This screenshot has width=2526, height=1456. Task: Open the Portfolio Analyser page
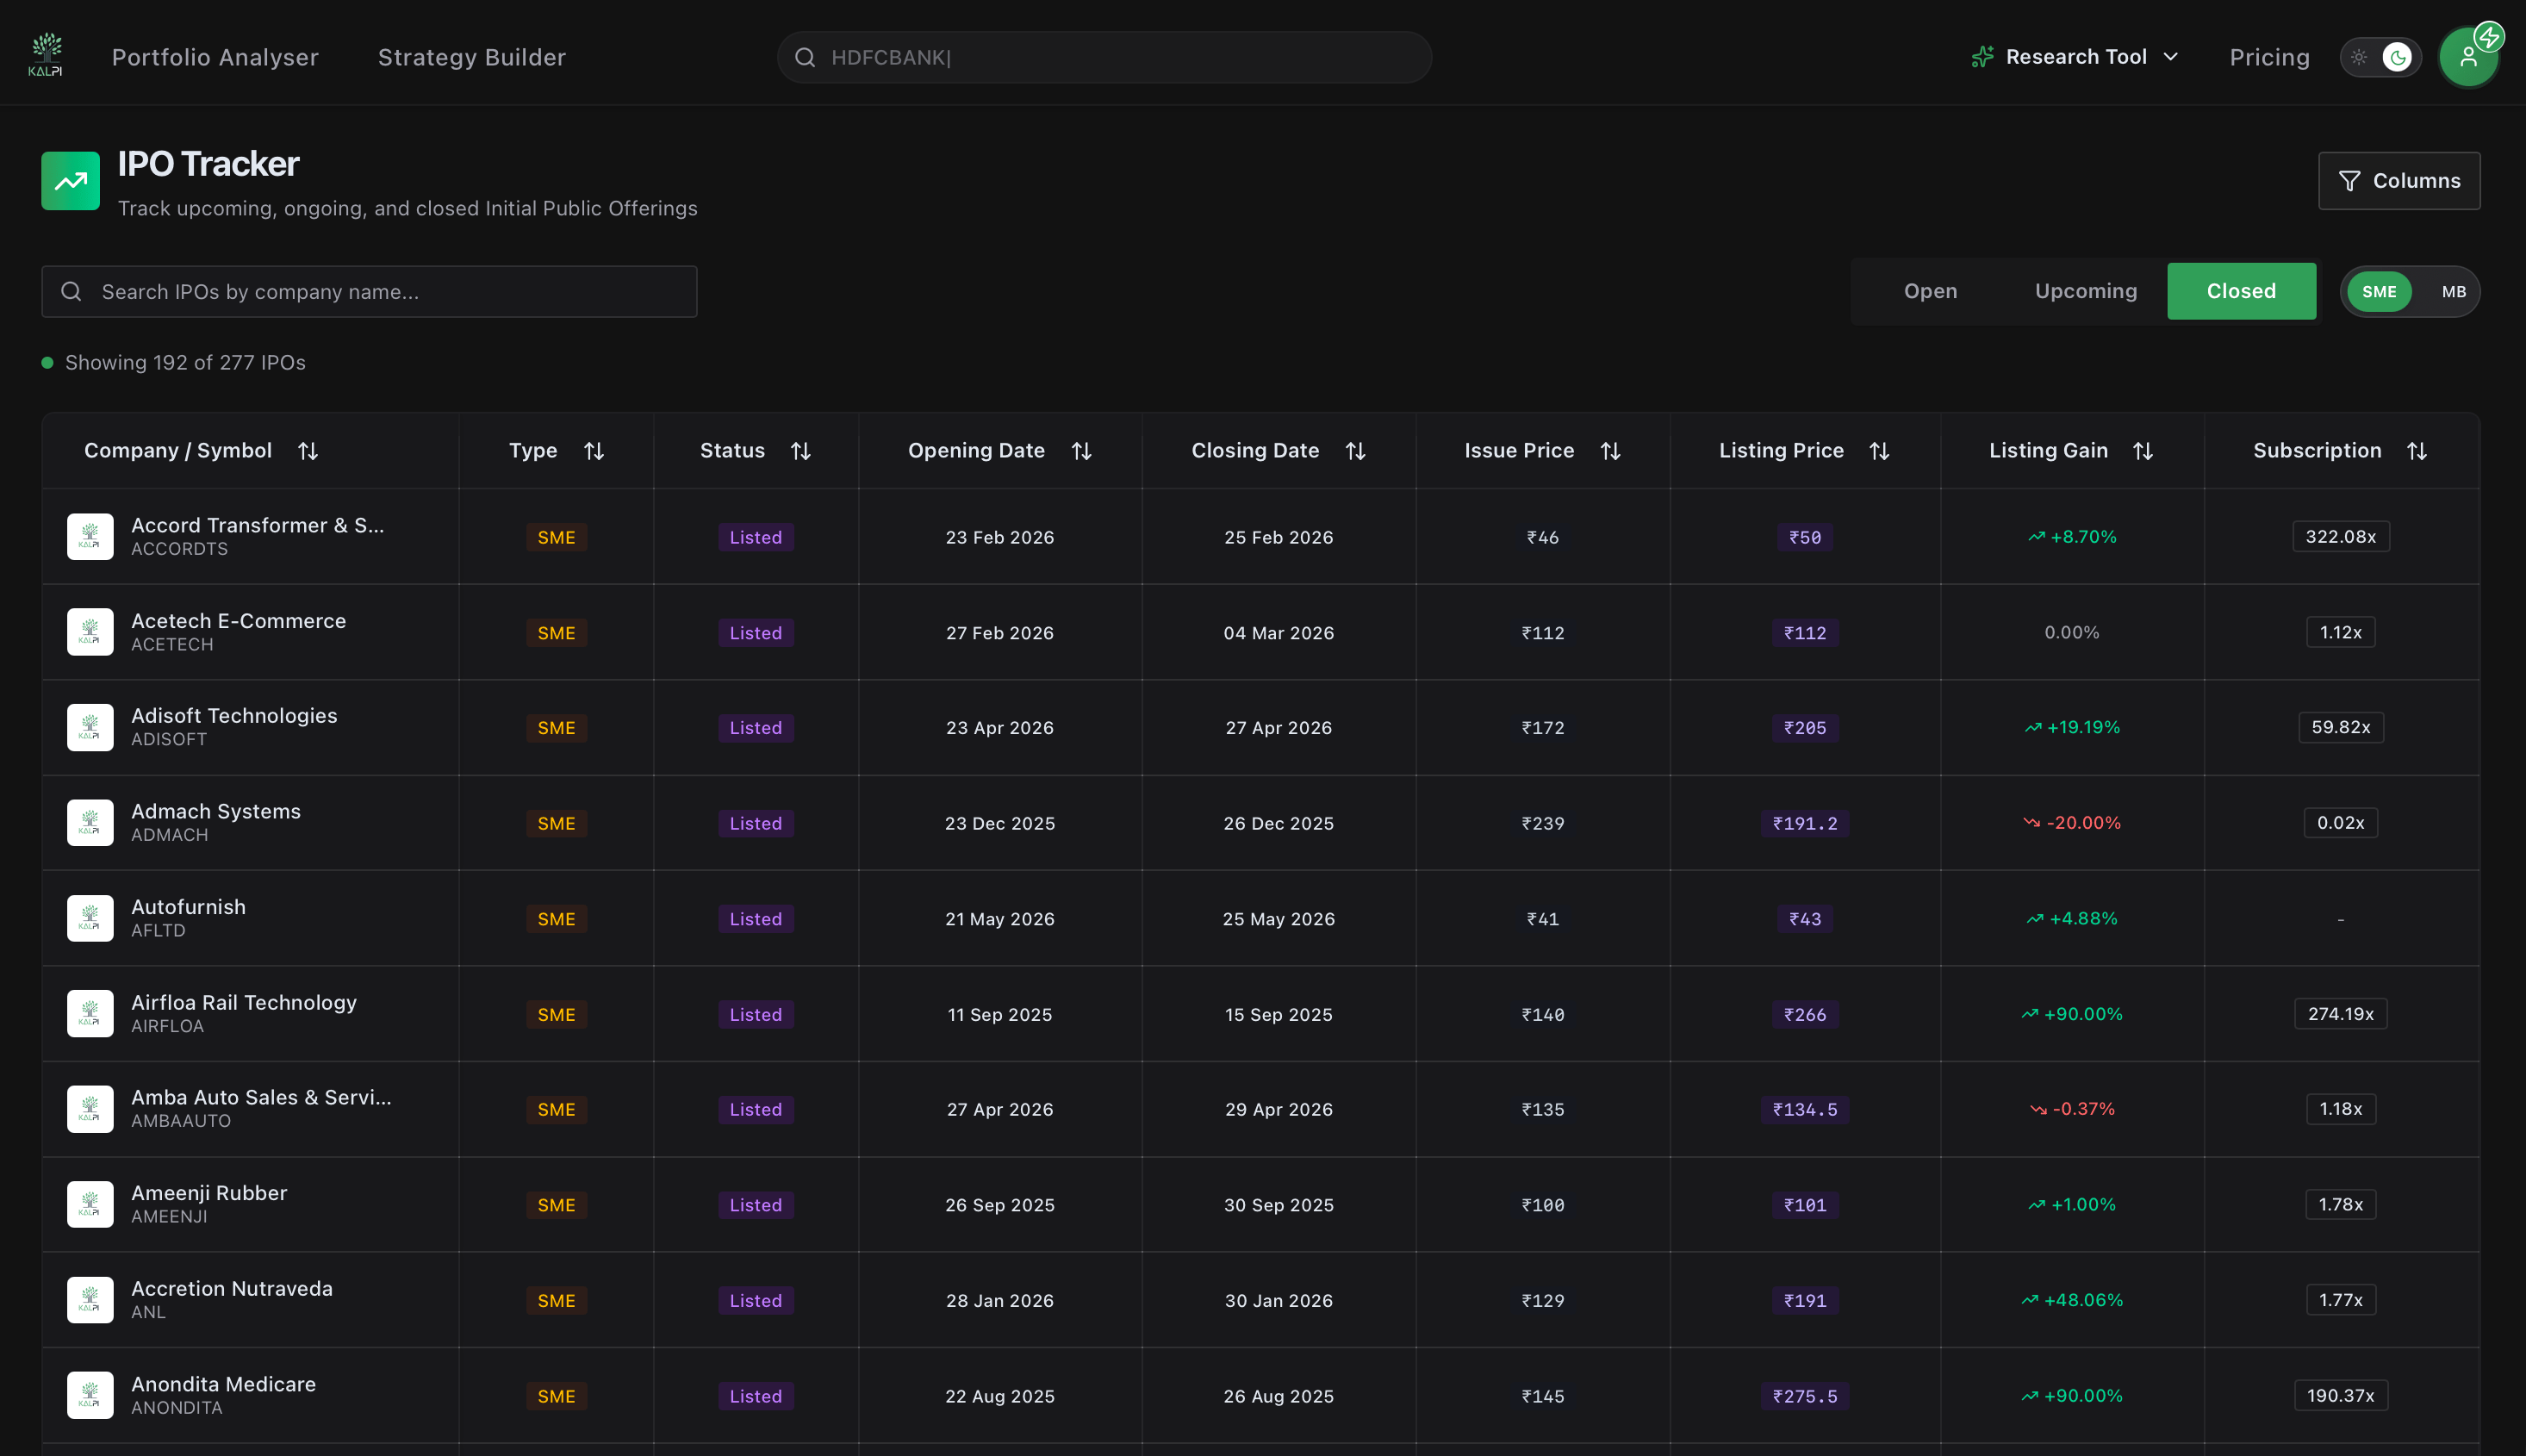click(215, 57)
